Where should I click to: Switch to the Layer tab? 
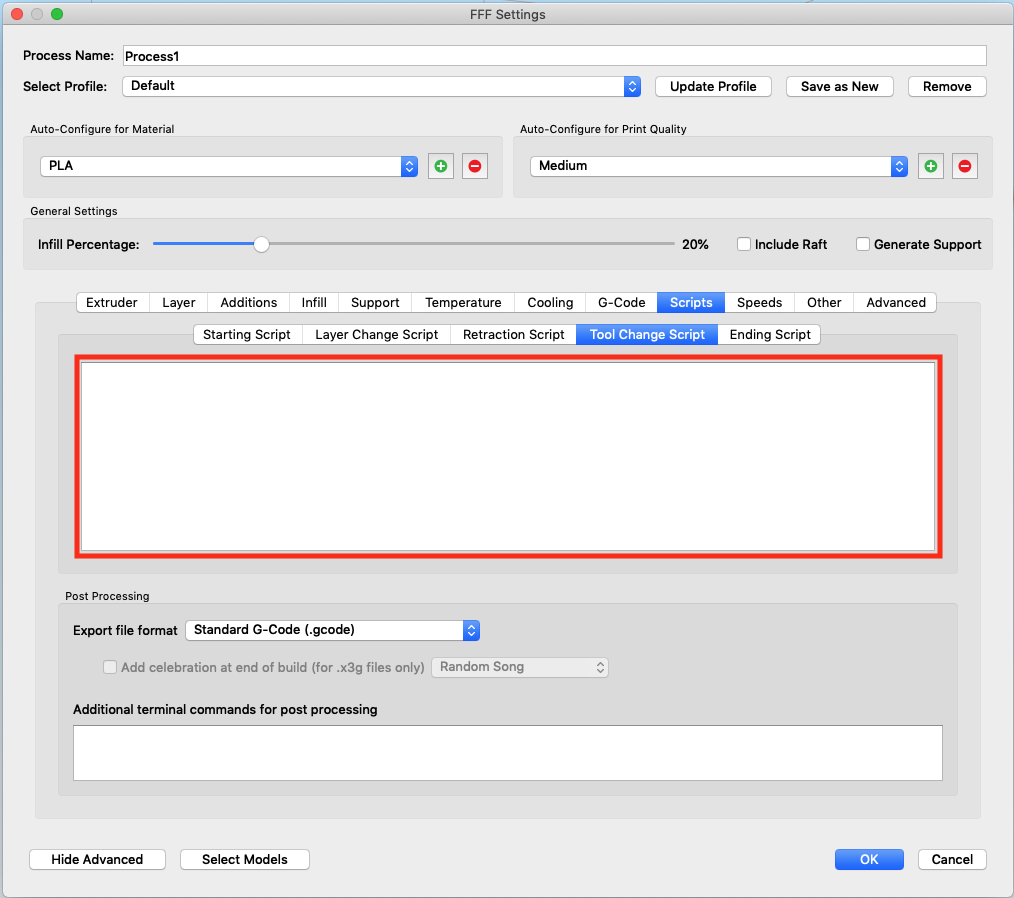click(x=178, y=303)
